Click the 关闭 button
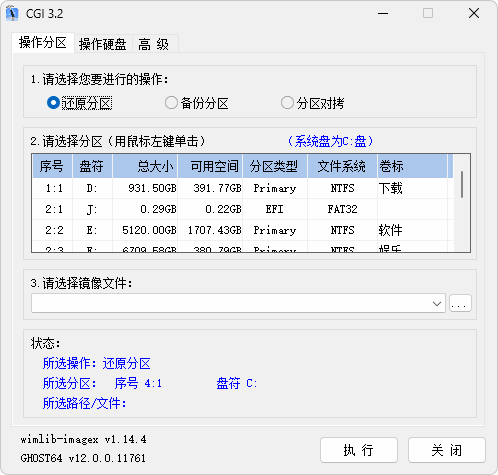 [x=447, y=450]
